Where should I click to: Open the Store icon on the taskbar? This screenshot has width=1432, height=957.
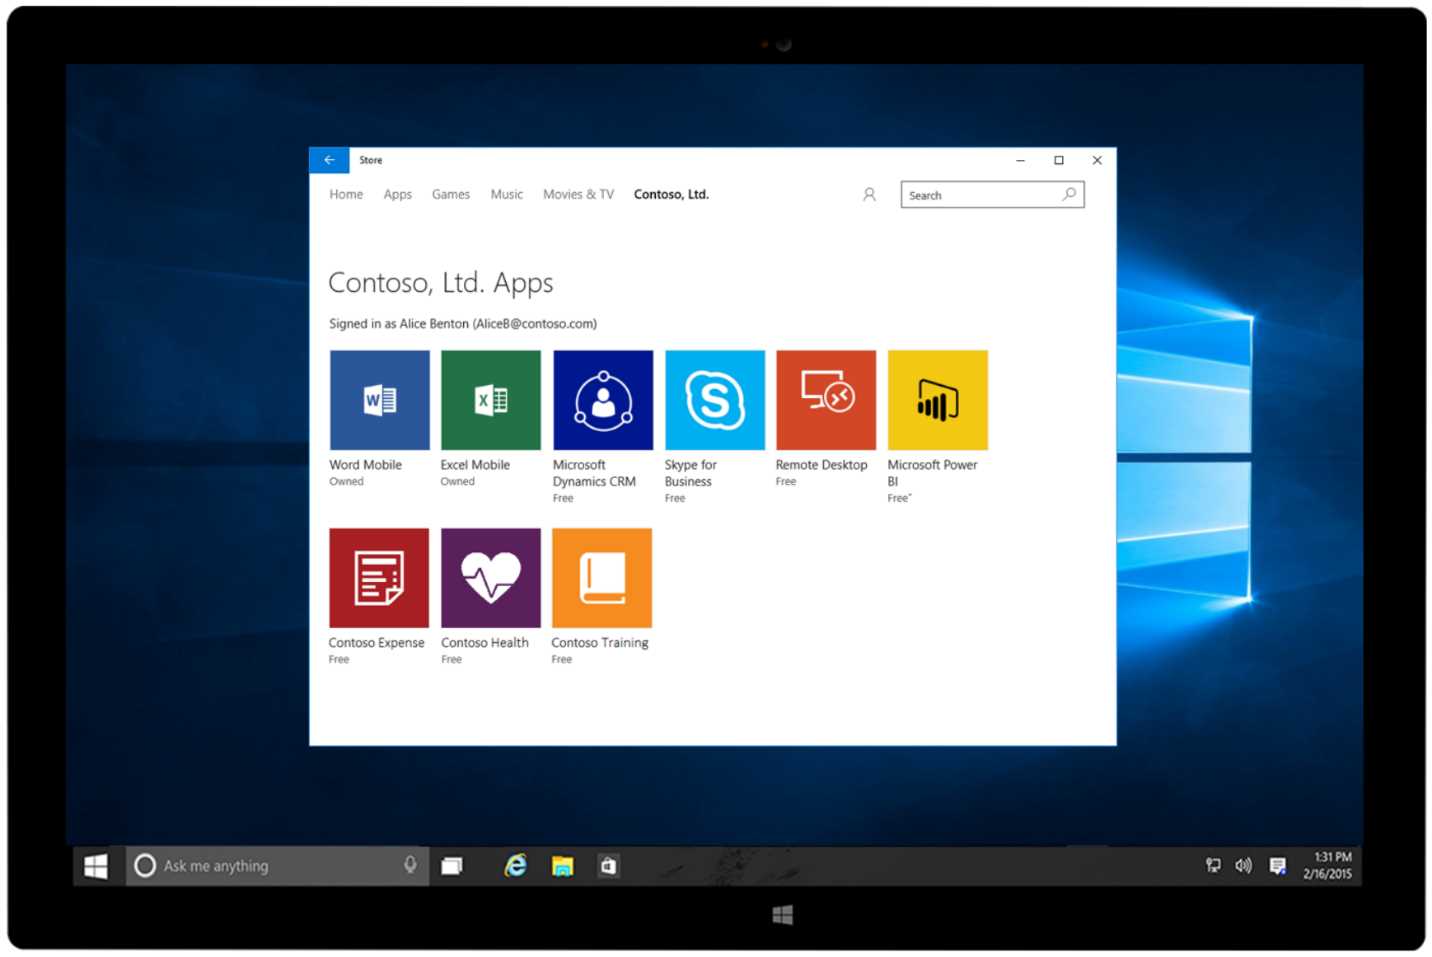(x=609, y=865)
